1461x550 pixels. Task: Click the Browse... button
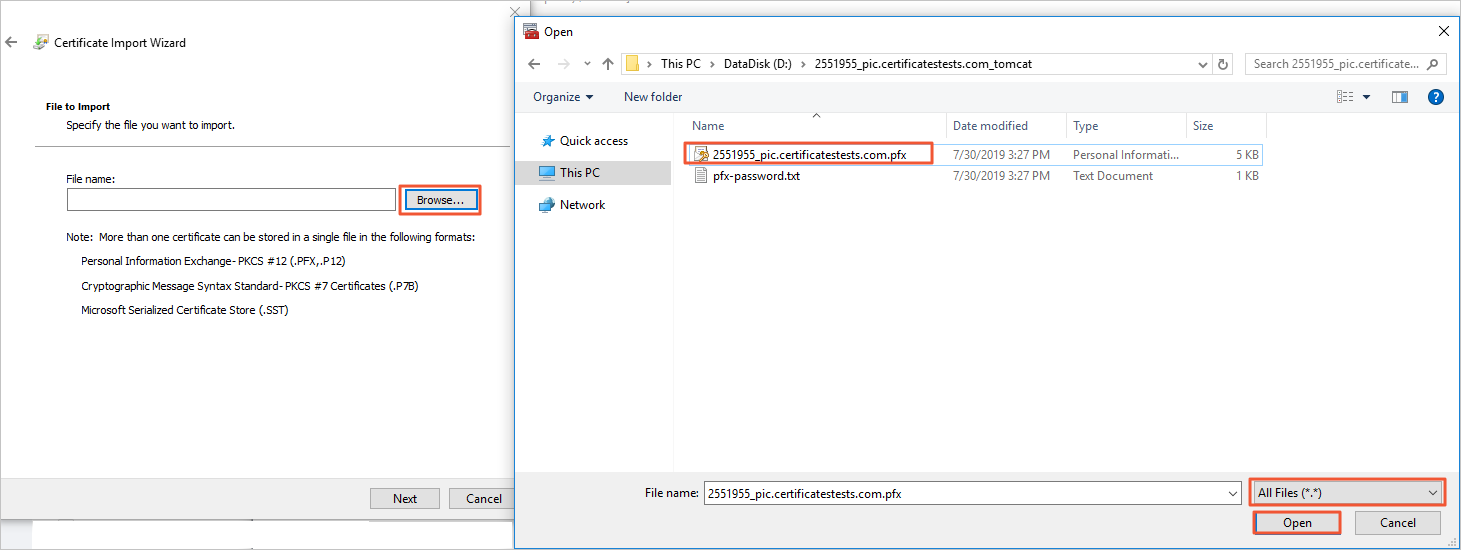tap(440, 200)
